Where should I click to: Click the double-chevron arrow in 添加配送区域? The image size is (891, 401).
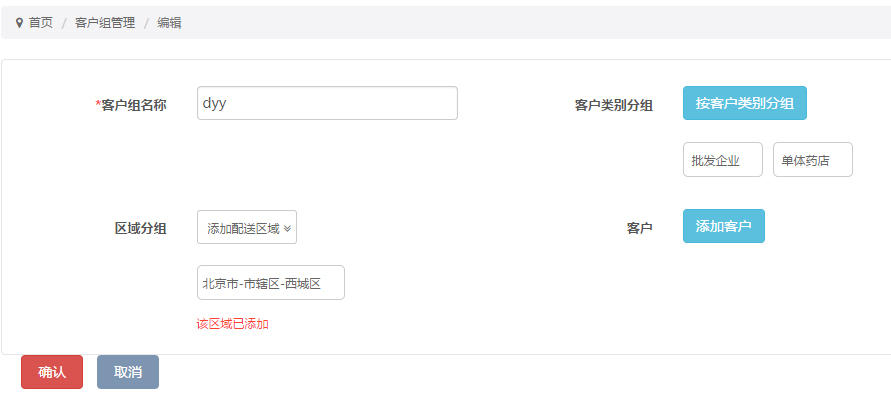click(288, 228)
